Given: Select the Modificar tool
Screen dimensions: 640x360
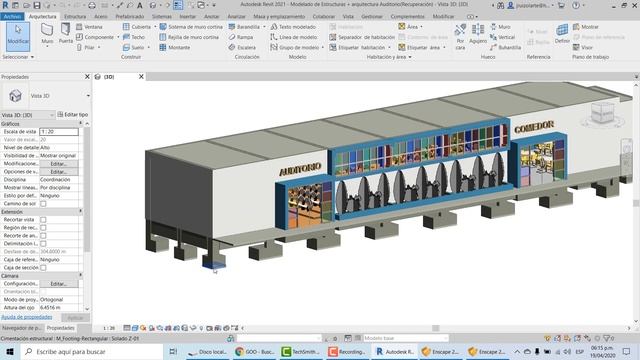Looking at the screenshot, I should [18, 36].
